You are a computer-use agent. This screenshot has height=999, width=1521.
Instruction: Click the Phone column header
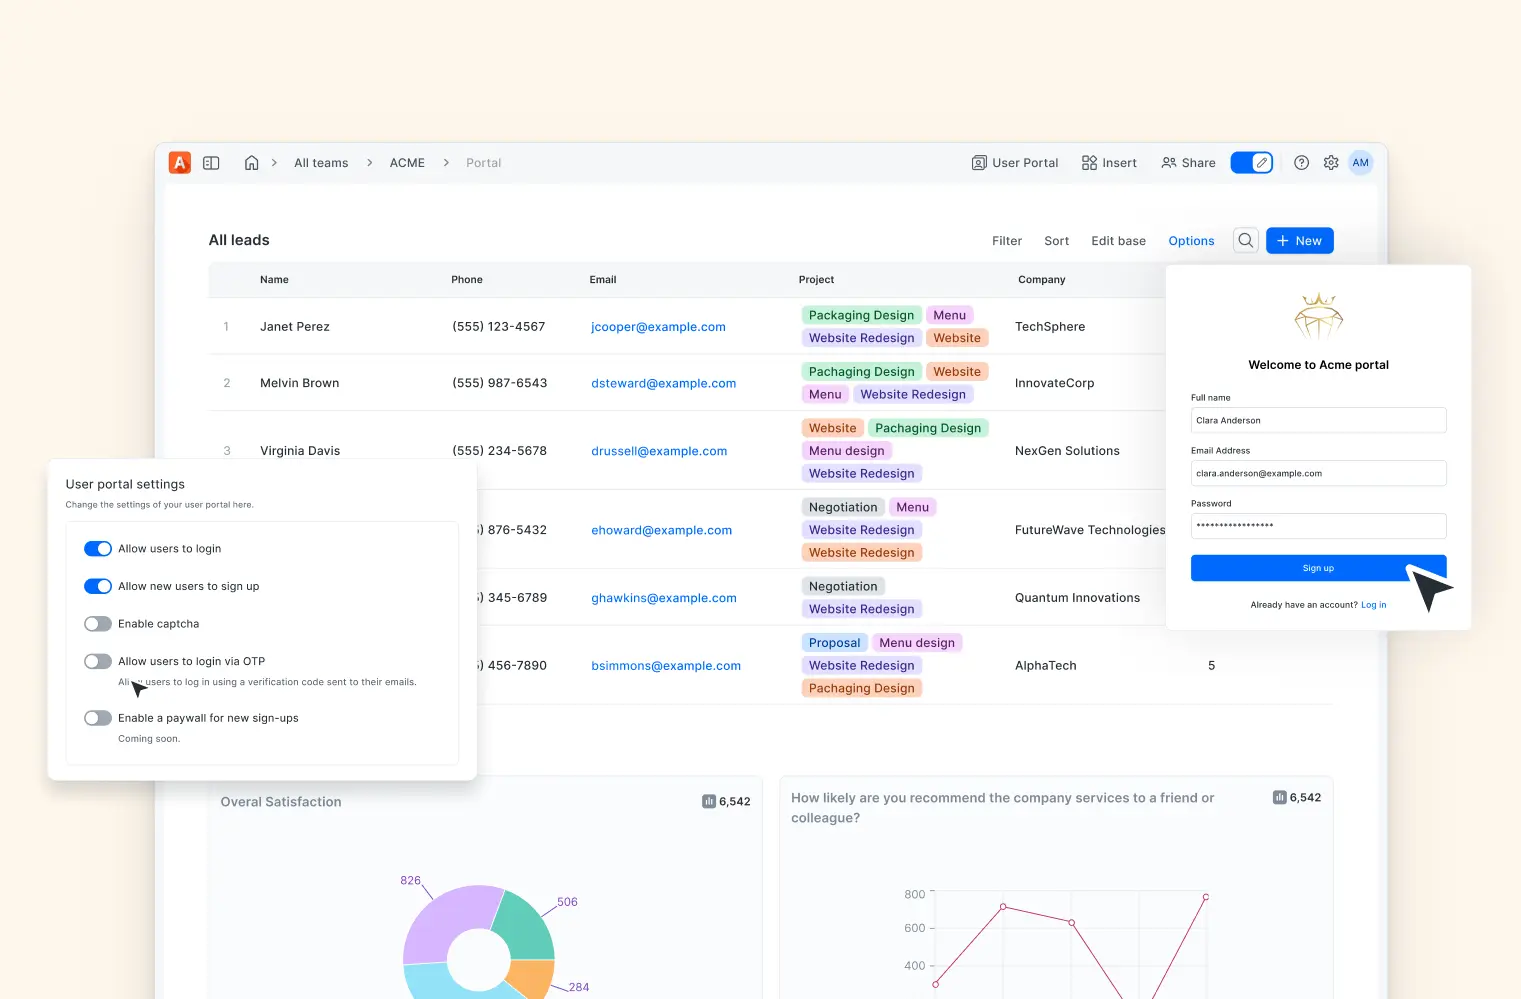click(467, 280)
